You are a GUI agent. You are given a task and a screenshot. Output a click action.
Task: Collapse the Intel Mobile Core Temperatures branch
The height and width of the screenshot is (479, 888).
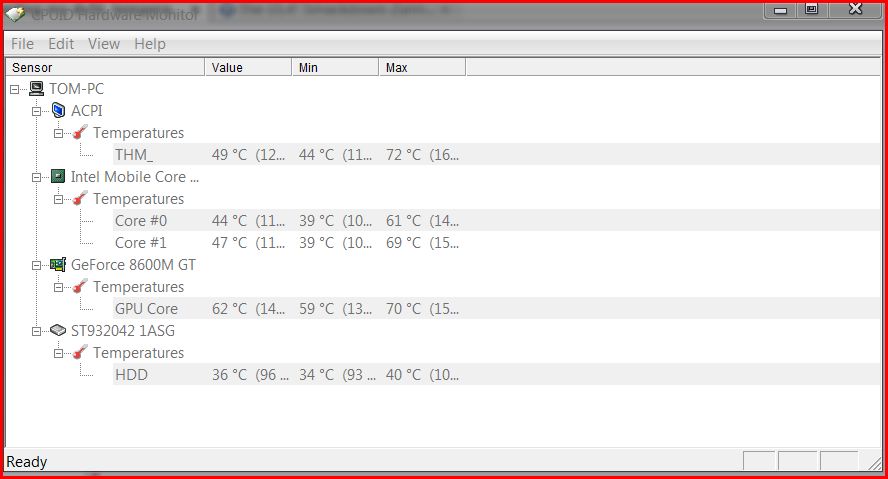(x=58, y=200)
